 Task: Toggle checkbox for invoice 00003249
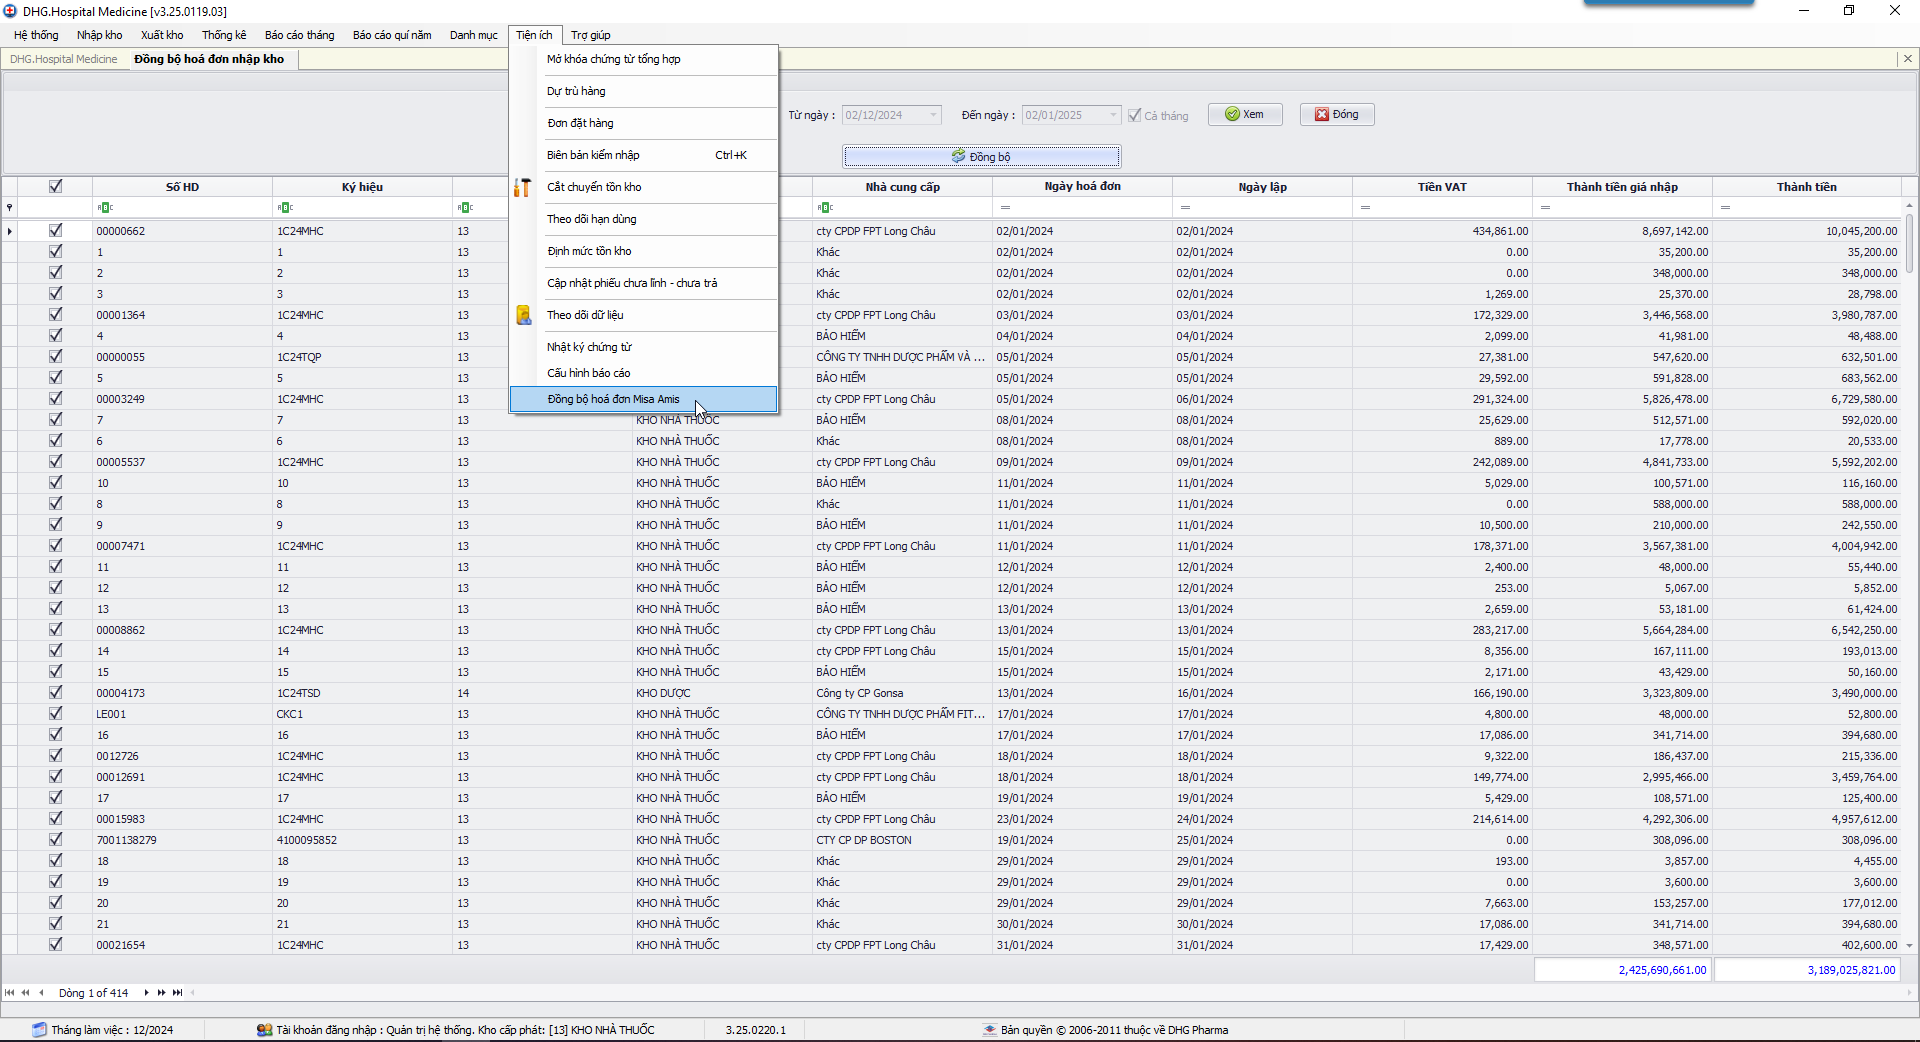56,398
